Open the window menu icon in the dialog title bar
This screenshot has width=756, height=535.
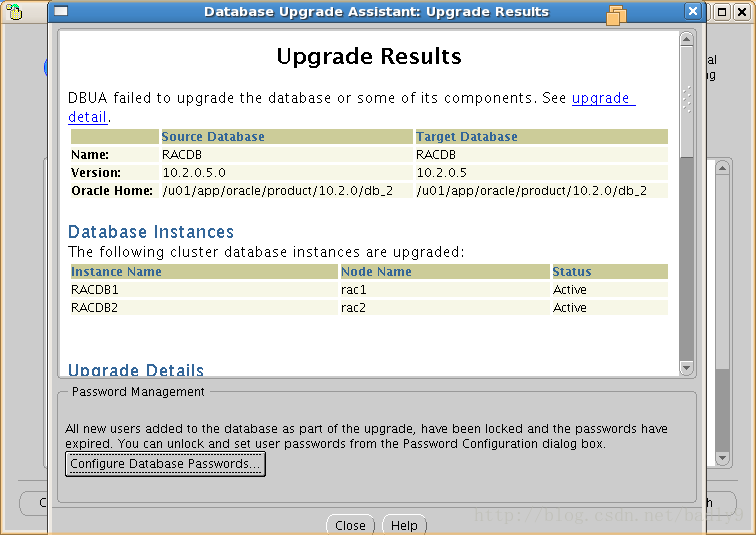point(61,11)
